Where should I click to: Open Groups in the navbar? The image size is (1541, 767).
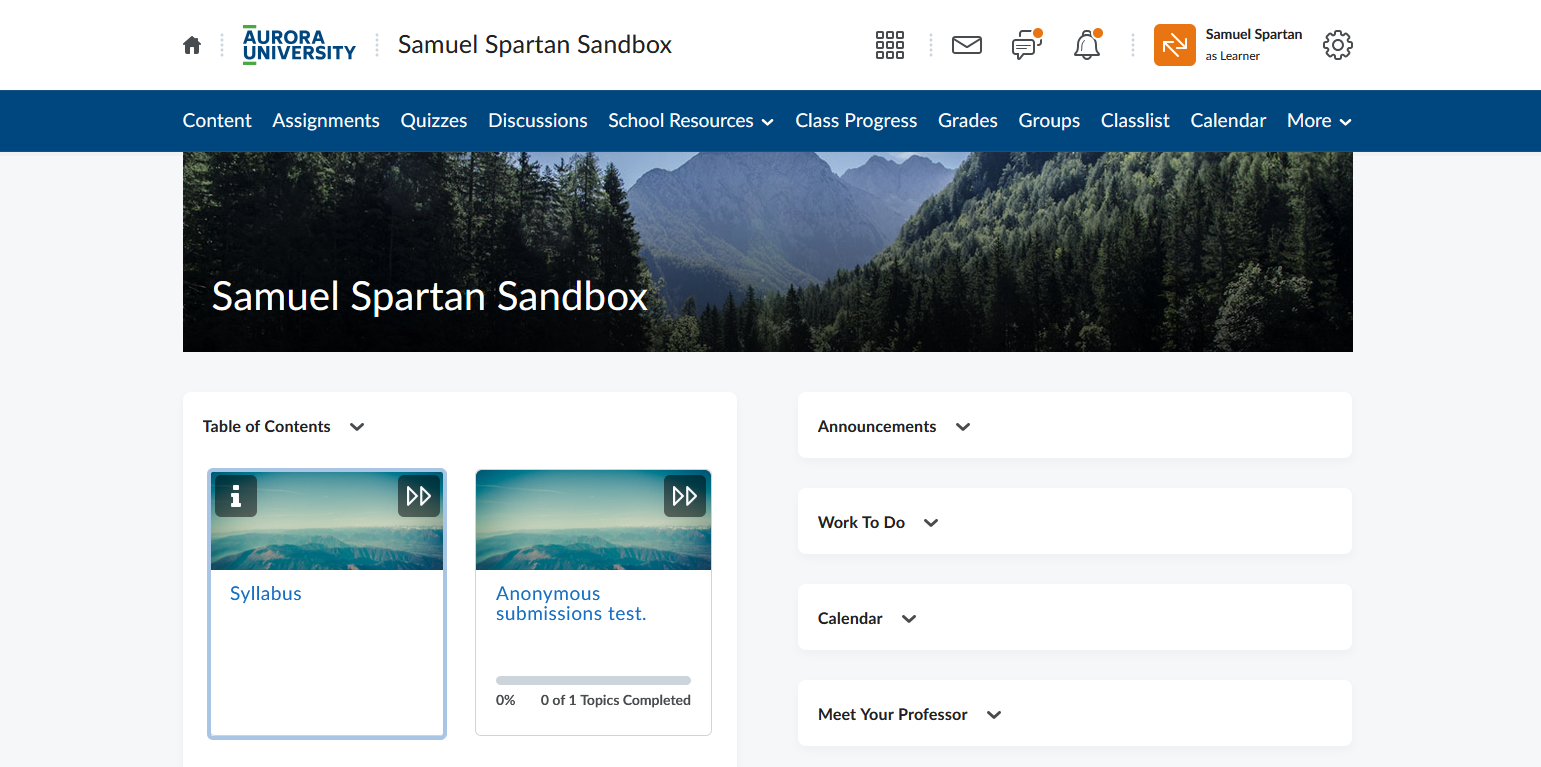click(x=1049, y=121)
